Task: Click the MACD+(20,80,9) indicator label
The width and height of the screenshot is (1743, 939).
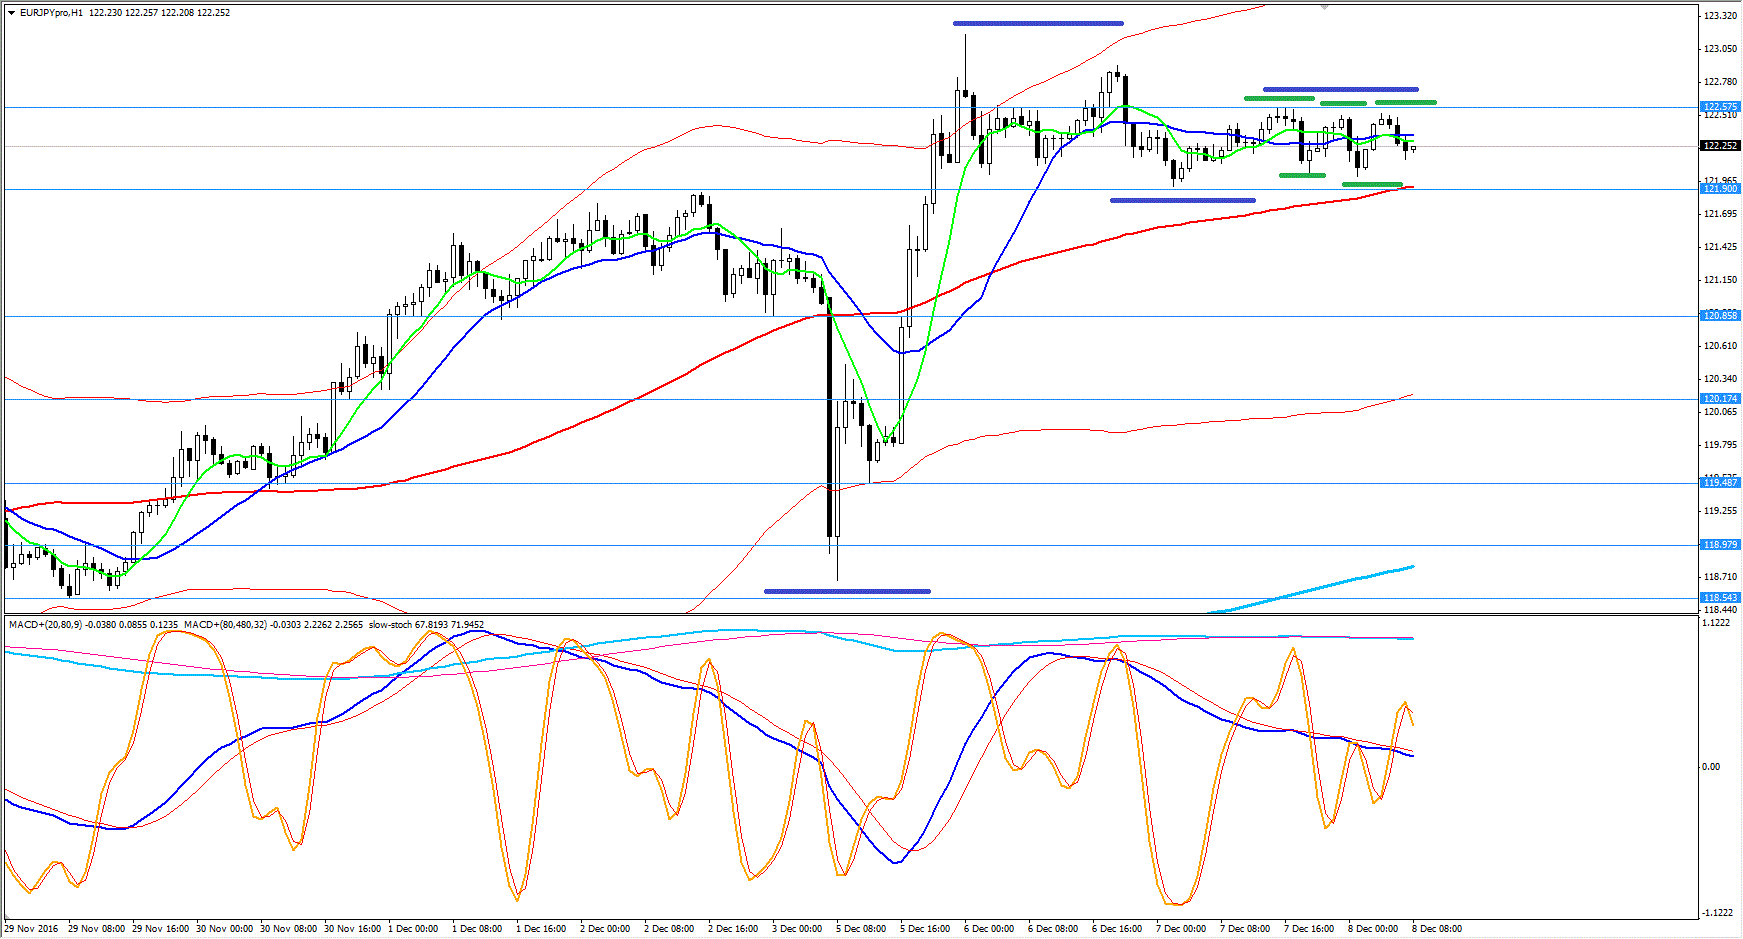Action: tap(45, 625)
